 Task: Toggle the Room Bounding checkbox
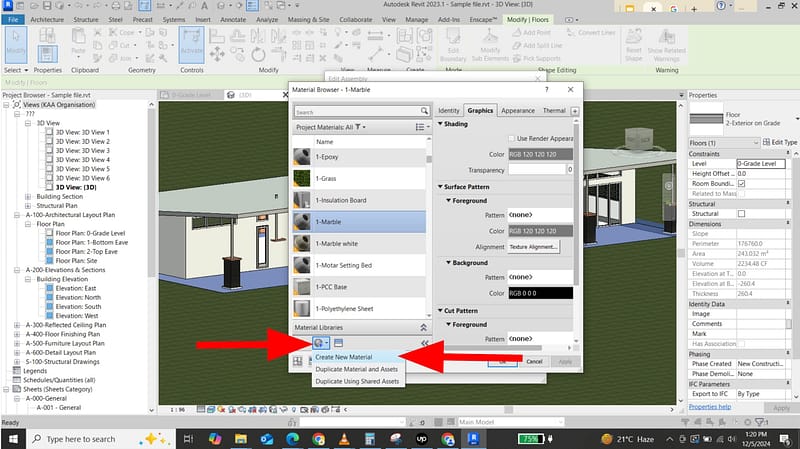741,184
